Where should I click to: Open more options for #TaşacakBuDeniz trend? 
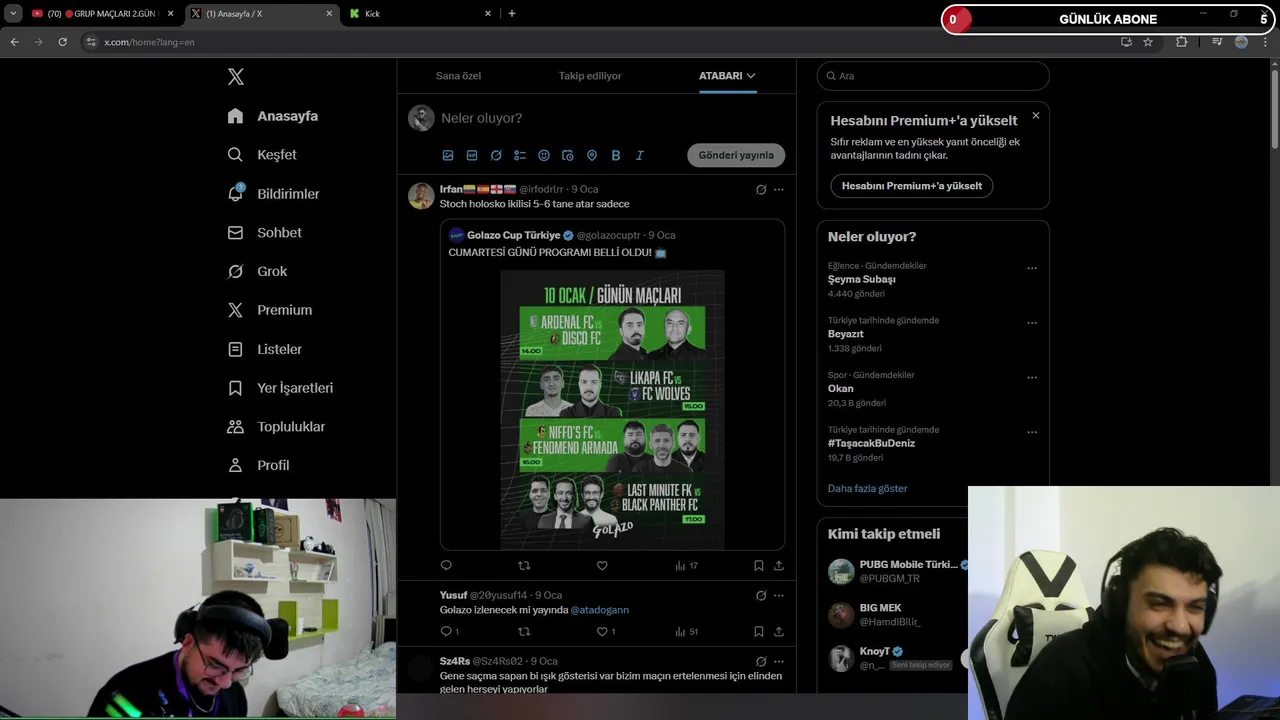pos(1032,432)
